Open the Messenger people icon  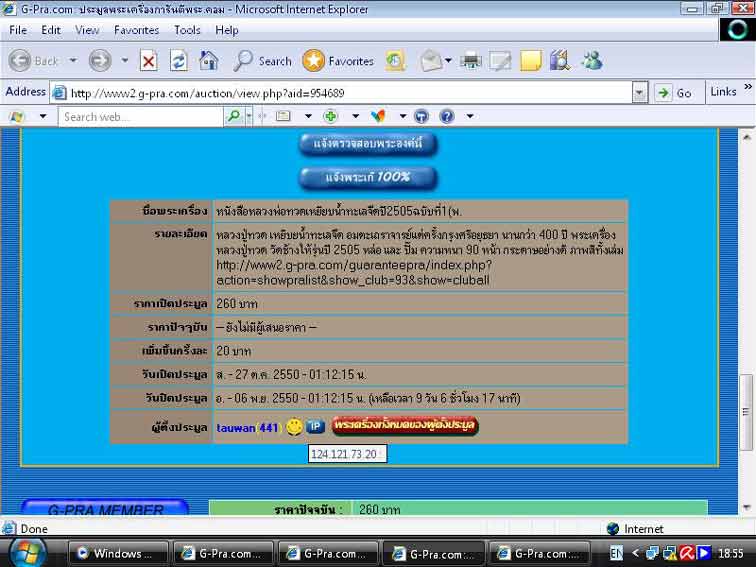tap(590, 61)
